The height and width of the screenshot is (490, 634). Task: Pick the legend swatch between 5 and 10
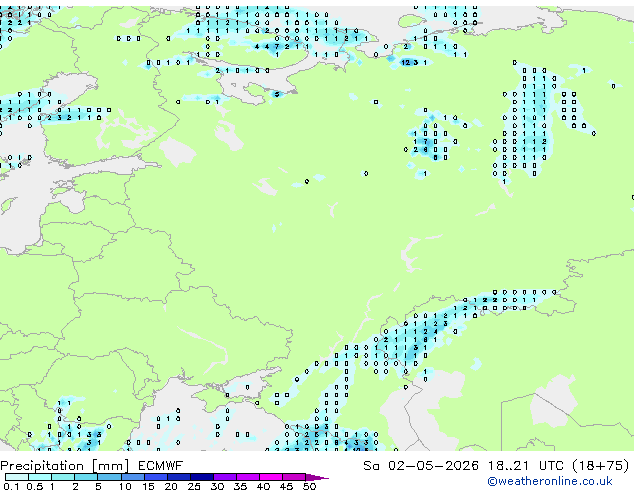coord(109,477)
